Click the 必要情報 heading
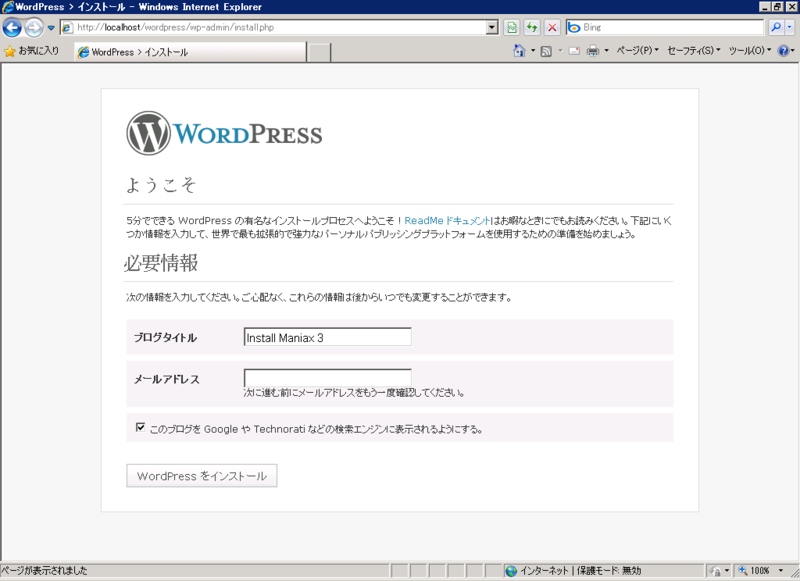 [x=161, y=263]
